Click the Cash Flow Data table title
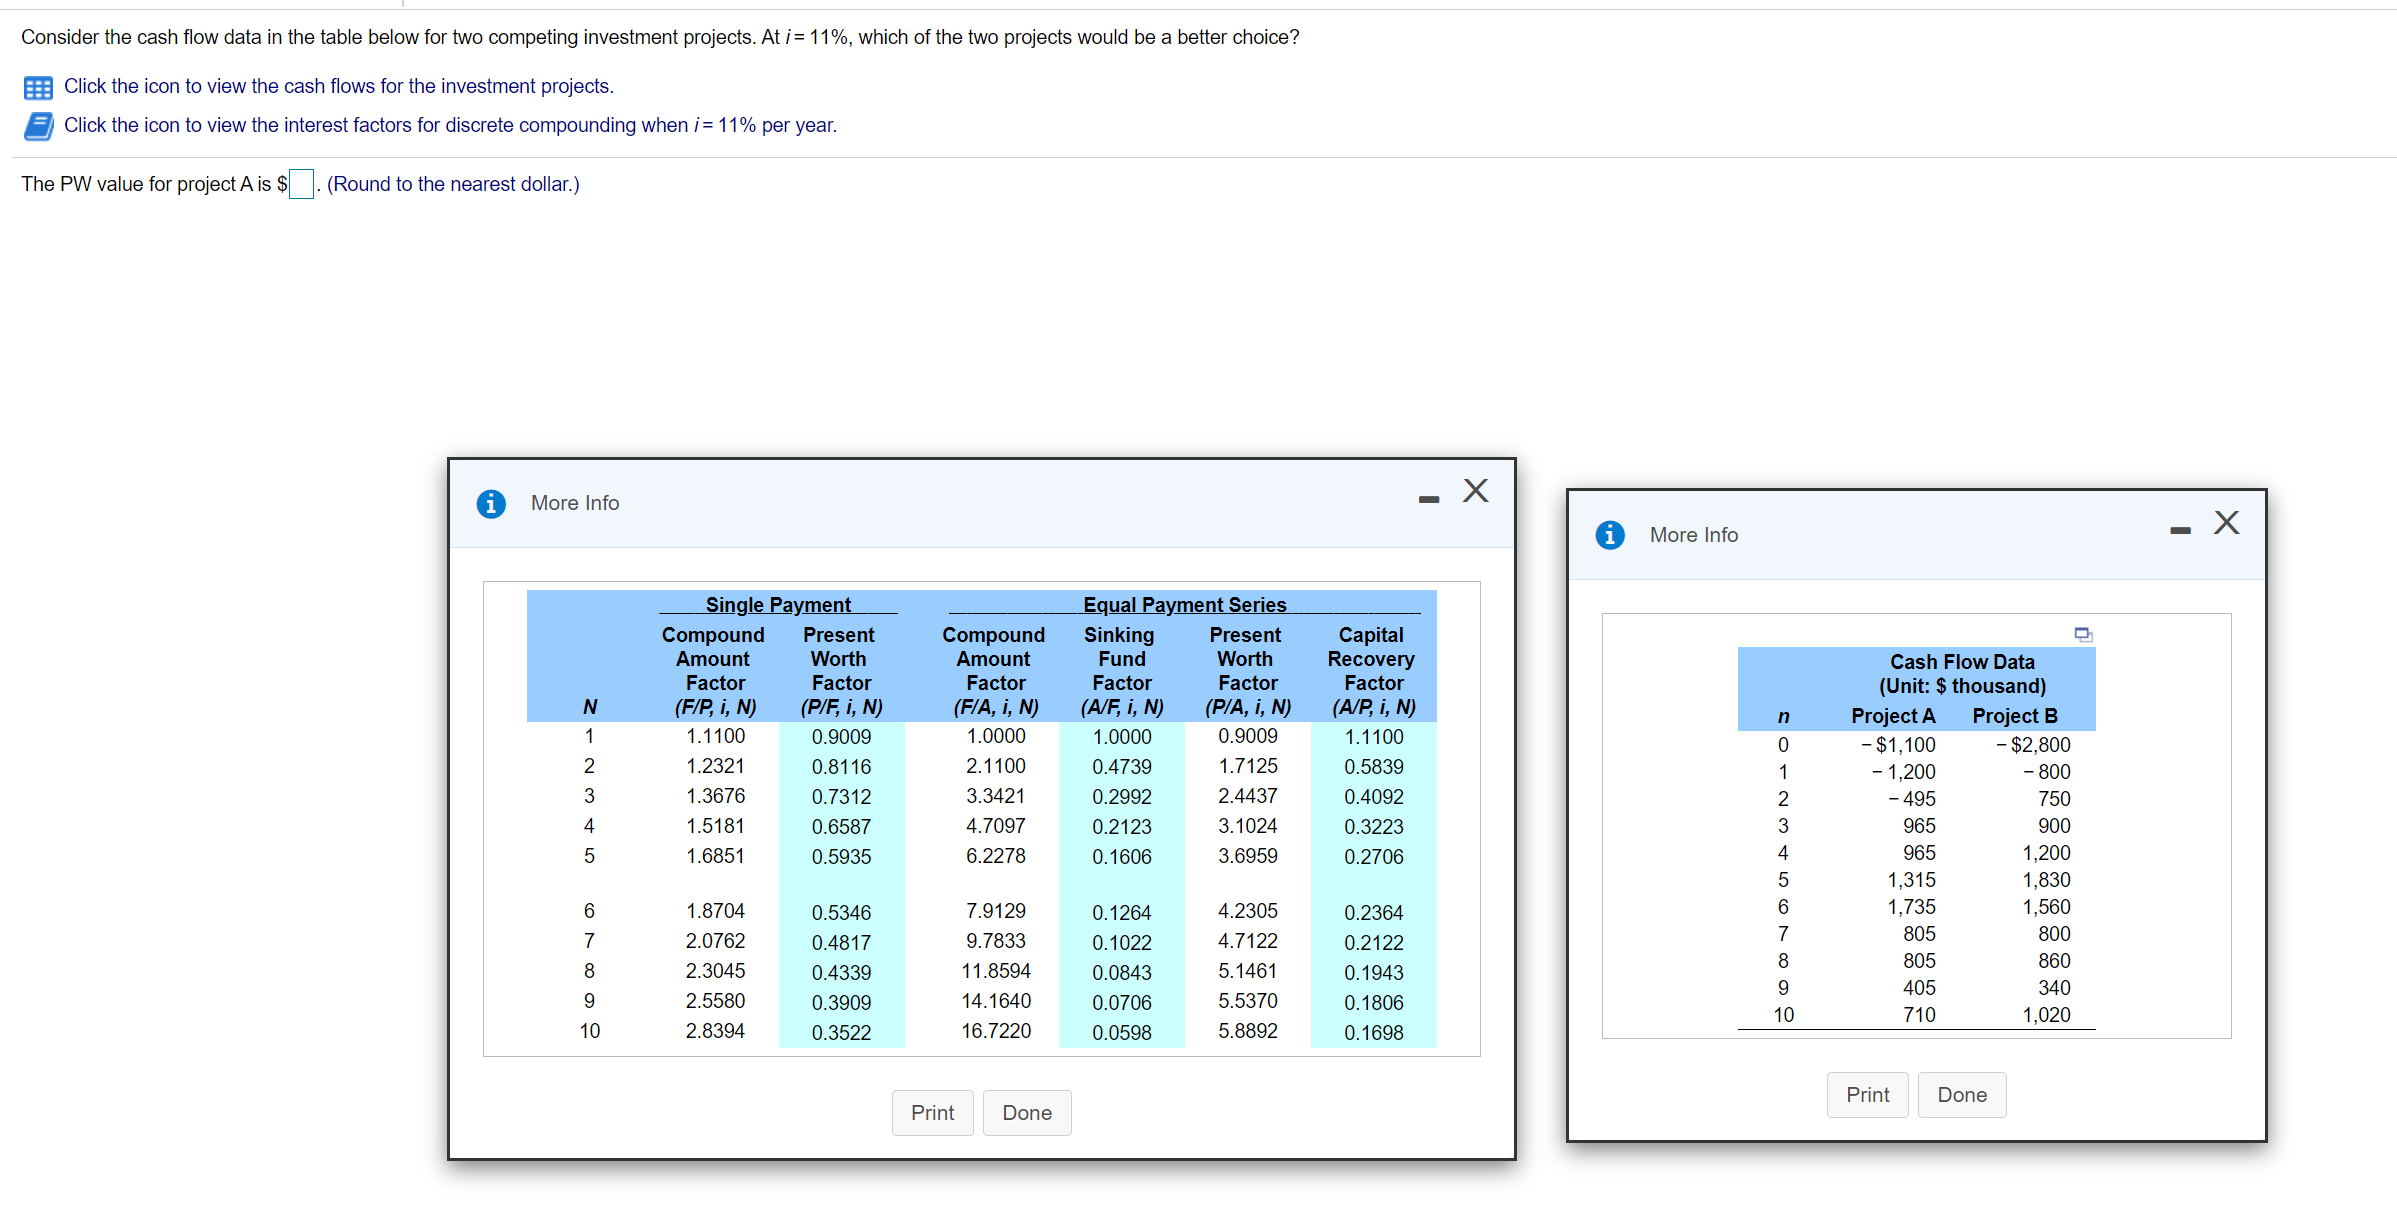 [1962, 662]
